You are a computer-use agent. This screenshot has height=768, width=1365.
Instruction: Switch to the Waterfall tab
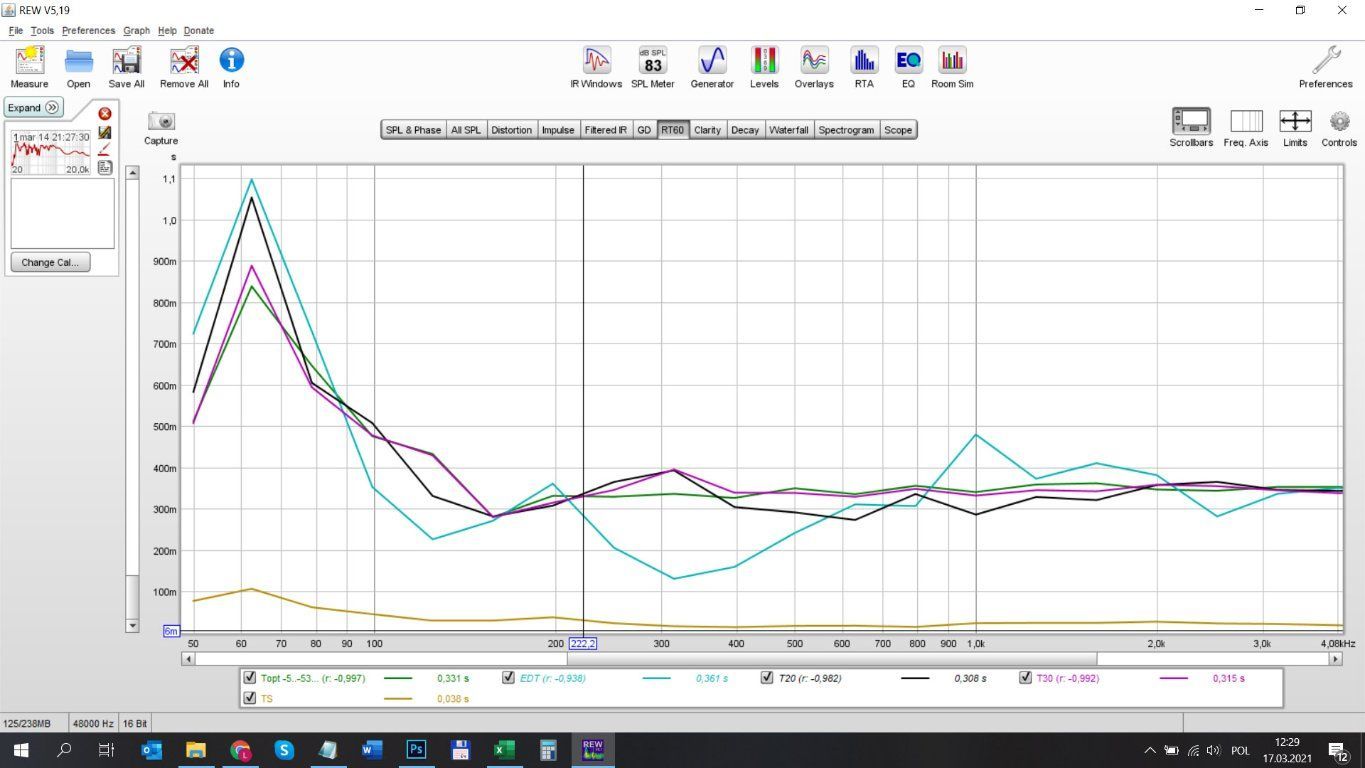click(x=789, y=130)
